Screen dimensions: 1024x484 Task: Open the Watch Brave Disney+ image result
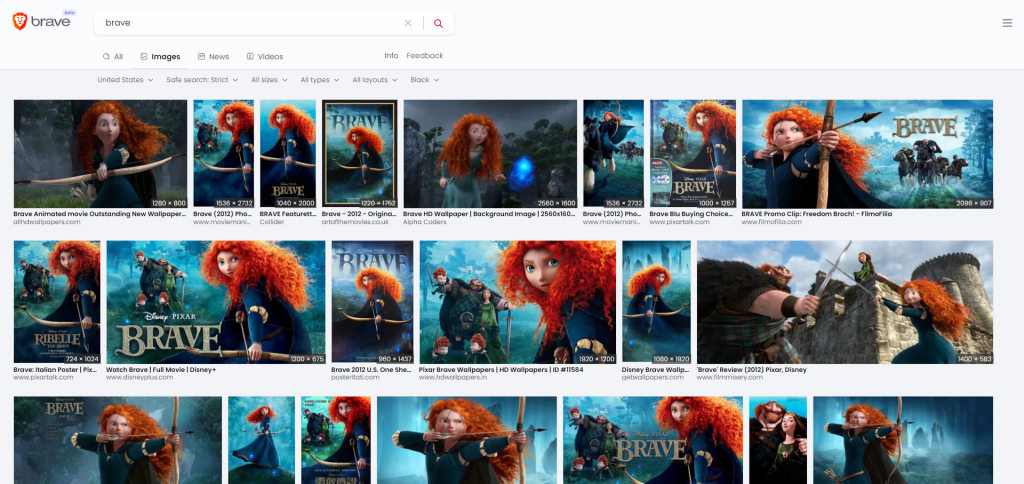point(215,302)
